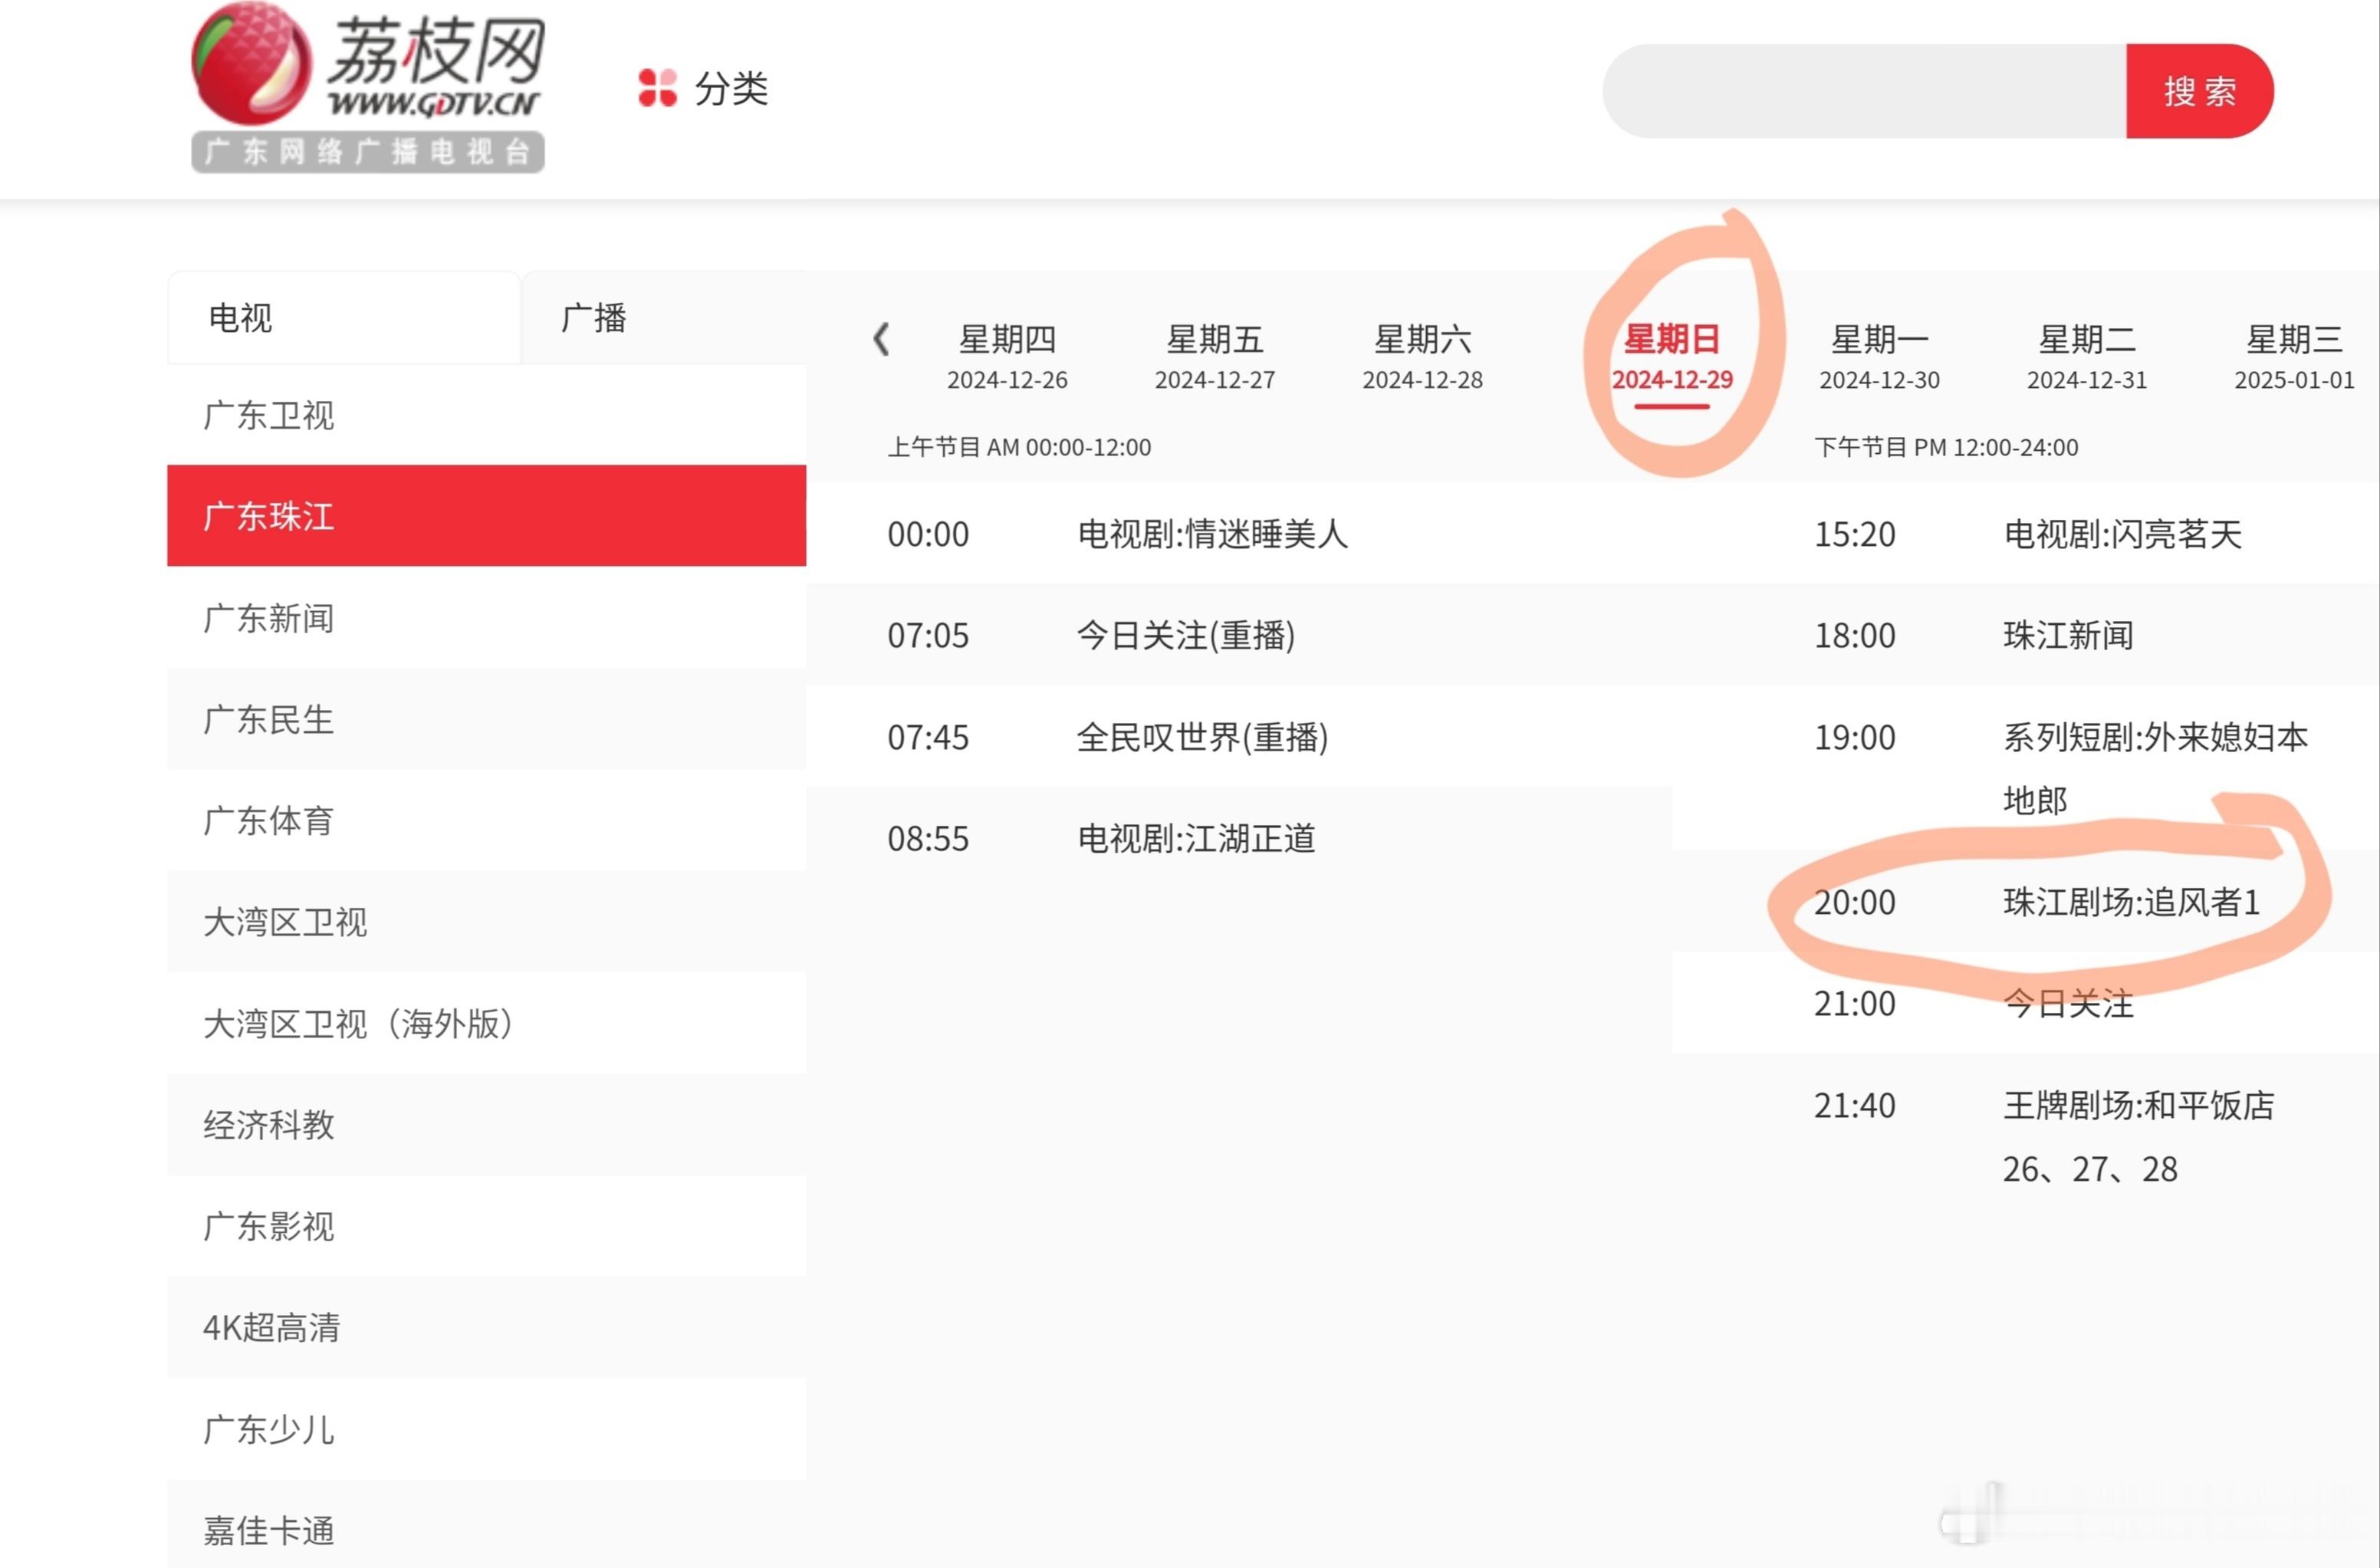Select 星期六 2024-12-28 date tab
Viewport: 2380px width, 1568px height.
[x=1422, y=357]
